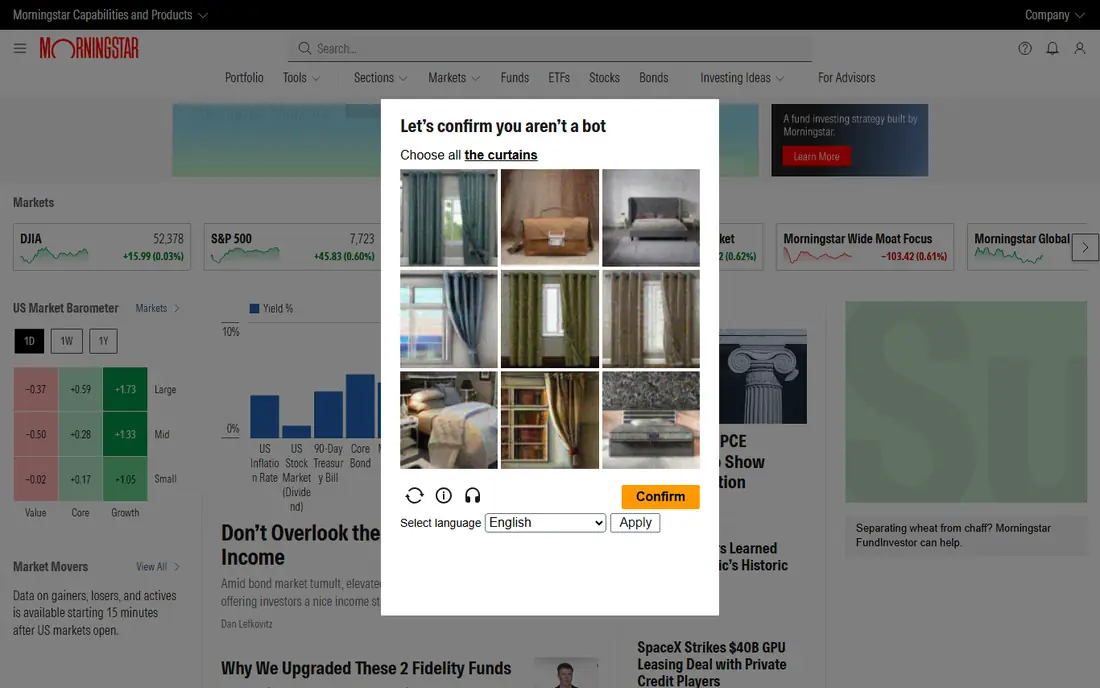Select bookshelf with gold curtain image
Viewport: 1100px width, 688px height.
[x=550, y=420]
